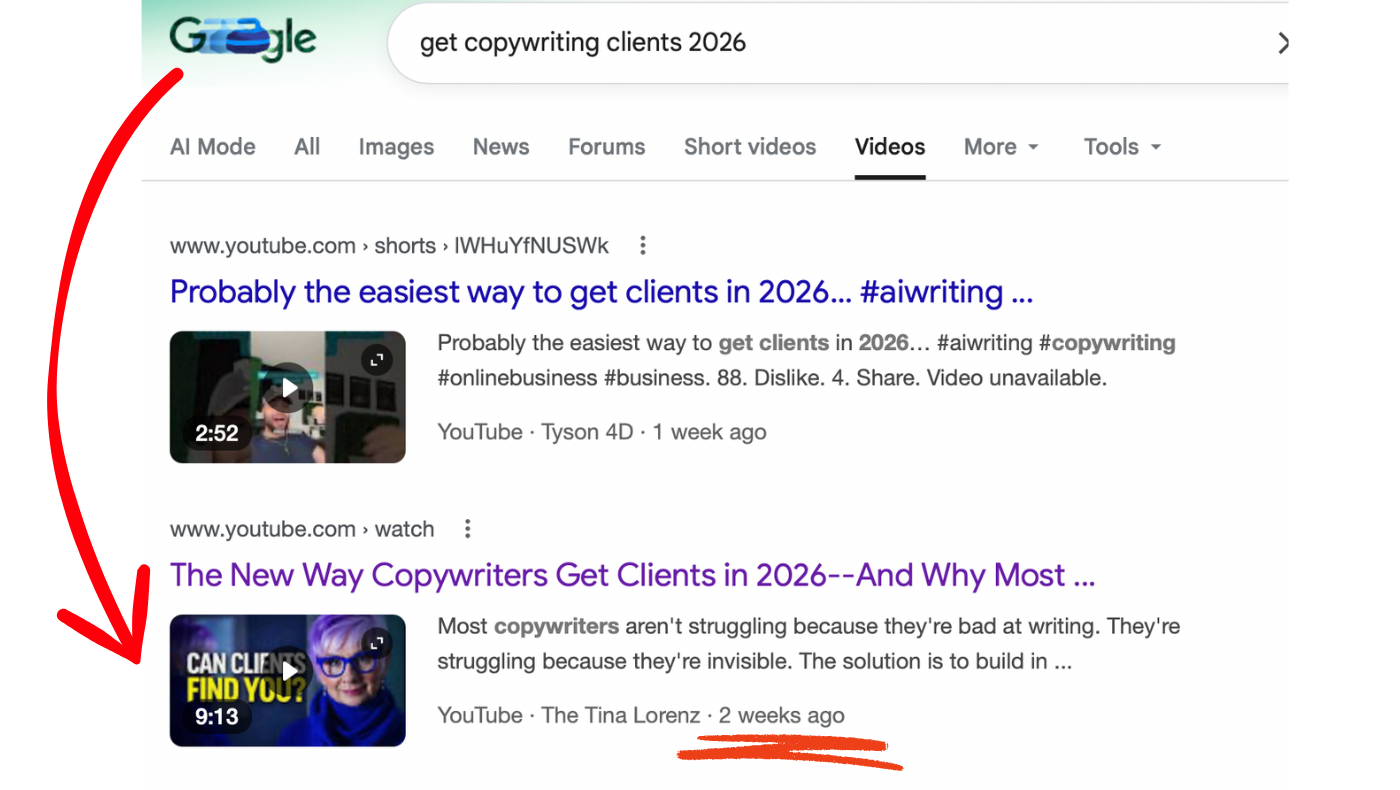This screenshot has height=790, width=1400.
Task: Click the Google logo
Action: click(243, 41)
